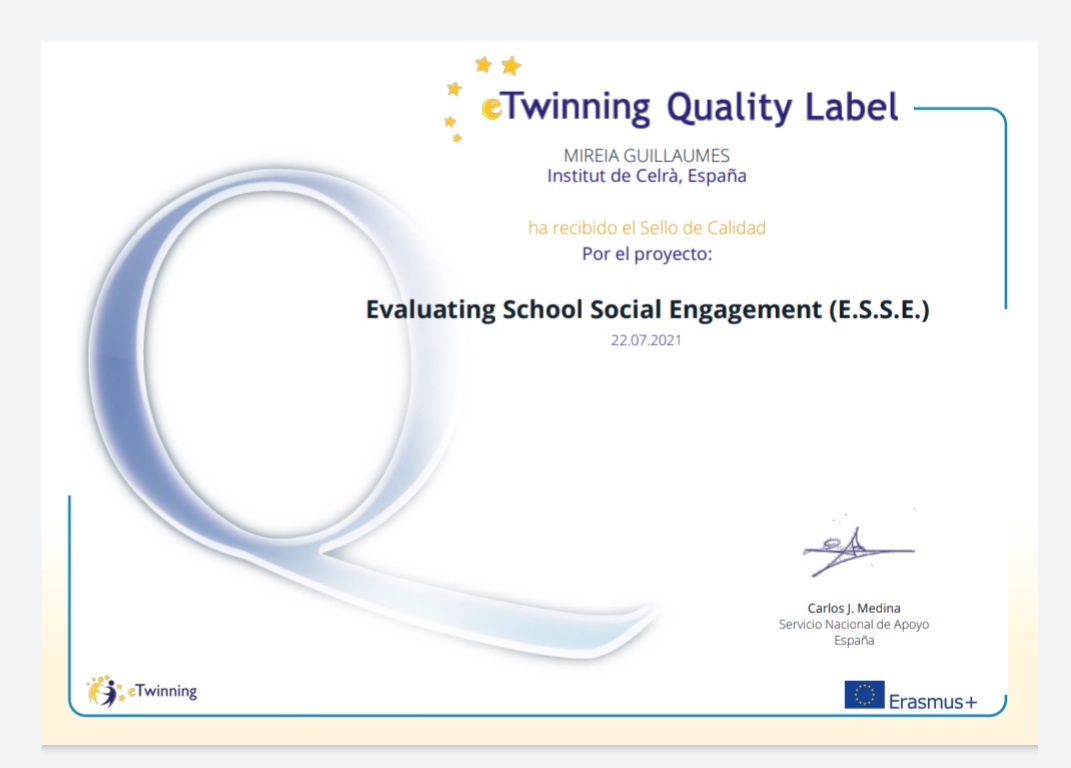This screenshot has height=768, width=1071.
Task: Click the EU flag icon beside Erasmus+
Action: pyautogui.click(x=864, y=695)
